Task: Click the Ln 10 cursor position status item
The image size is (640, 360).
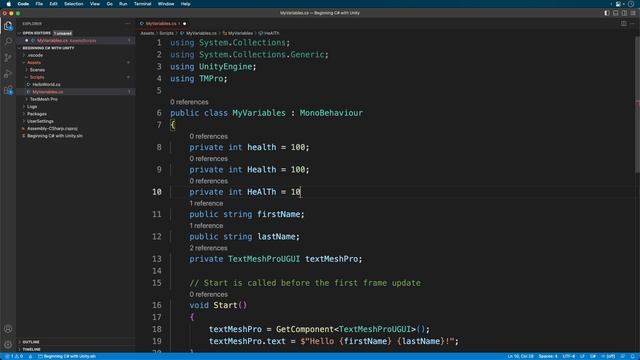Action: [520, 356]
